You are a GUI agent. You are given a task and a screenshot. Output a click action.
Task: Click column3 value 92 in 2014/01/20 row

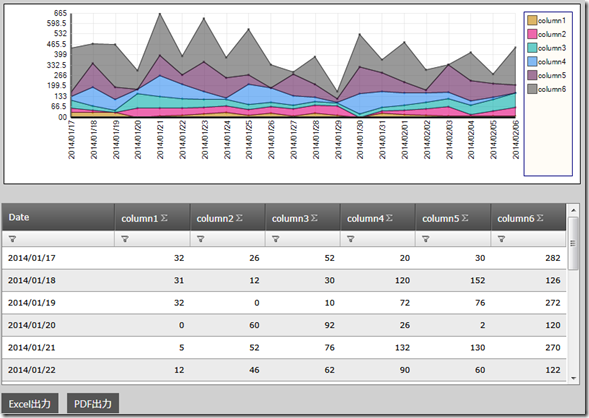click(330, 325)
